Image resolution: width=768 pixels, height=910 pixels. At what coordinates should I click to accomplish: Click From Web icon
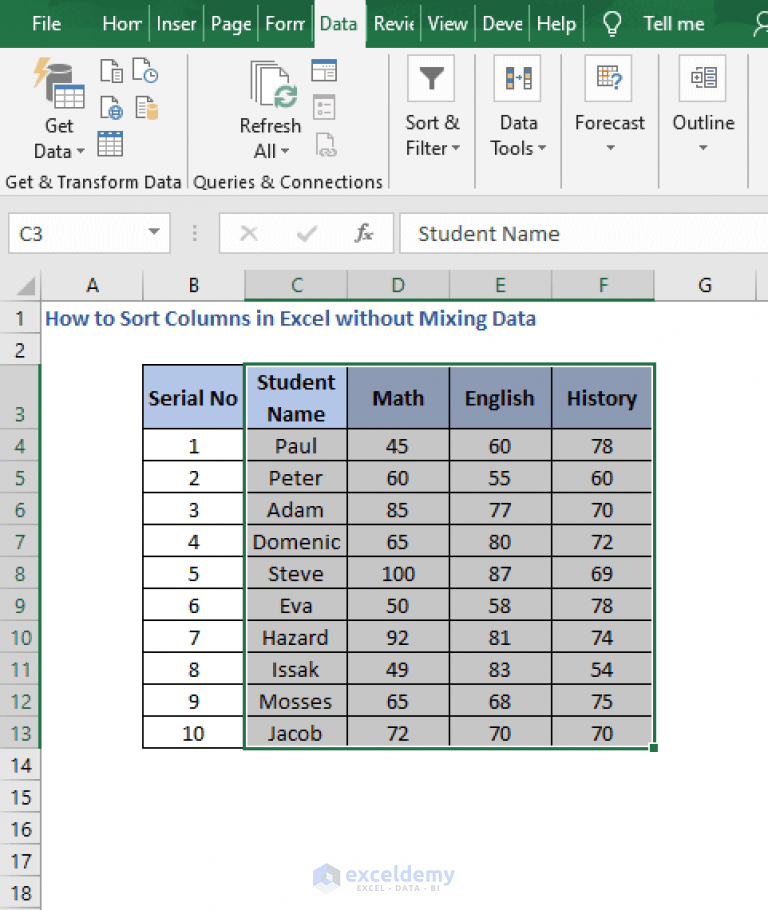111,108
